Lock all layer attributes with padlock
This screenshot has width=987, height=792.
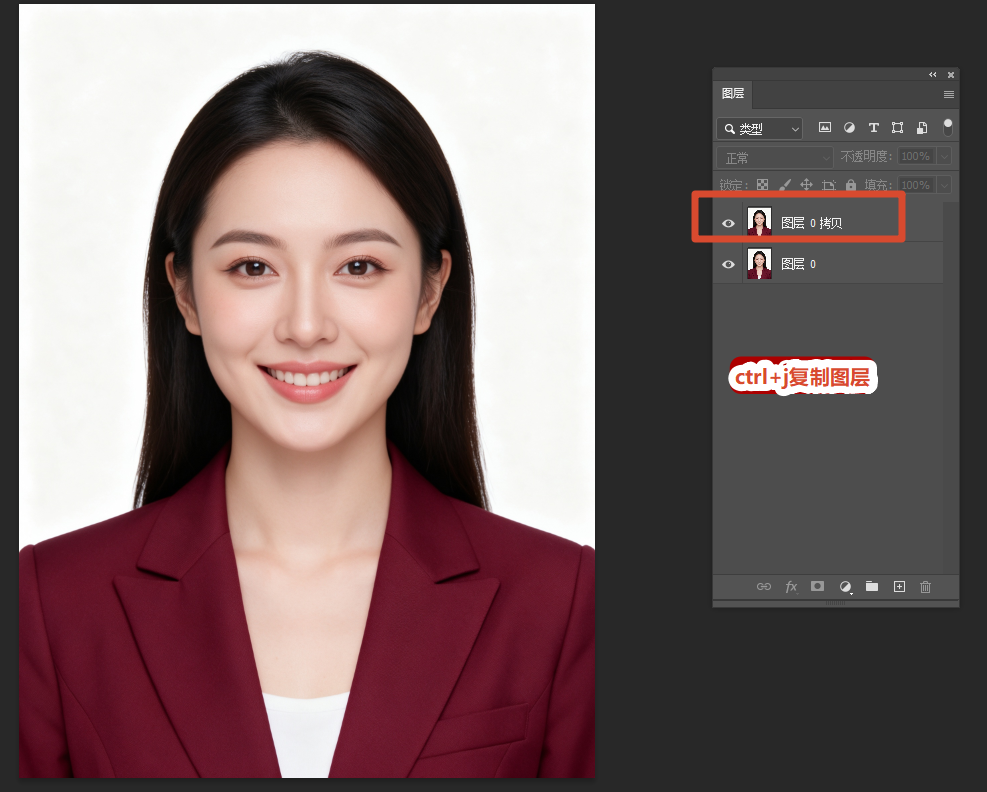(851, 184)
